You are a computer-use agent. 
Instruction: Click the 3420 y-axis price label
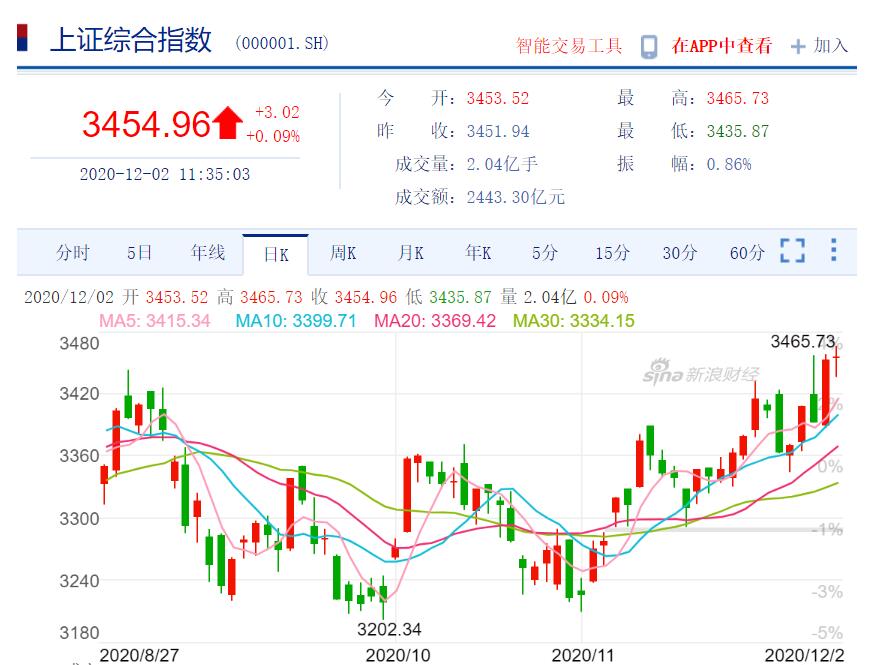click(x=79, y=393)
